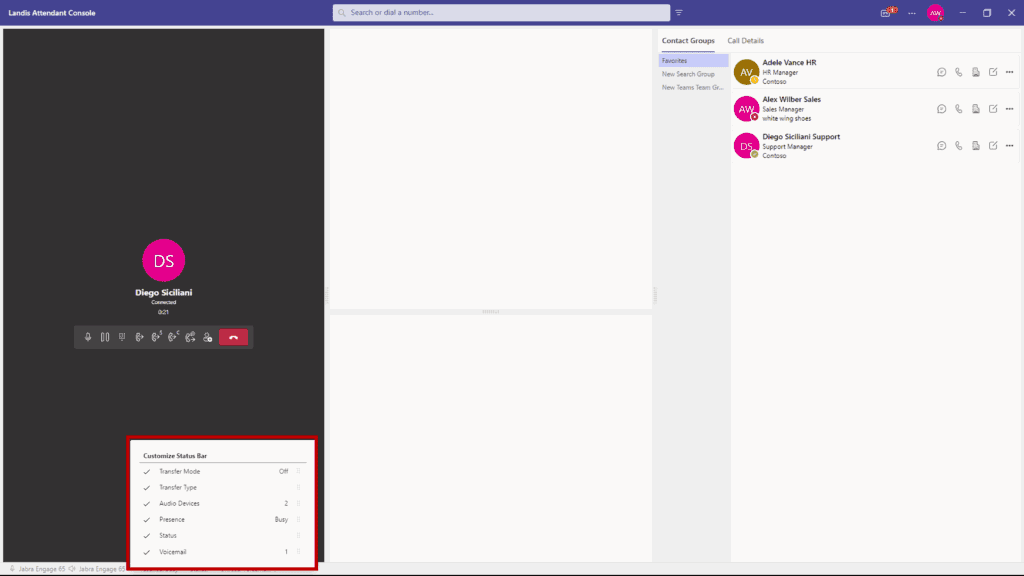Open the transfer call icon

pos(138,337)
